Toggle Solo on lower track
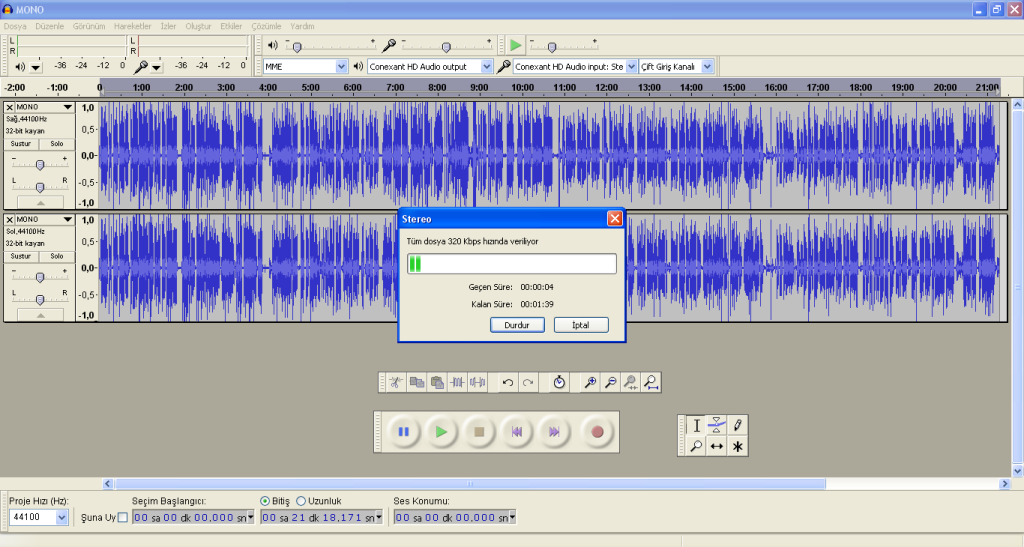 tap(57, 256)
